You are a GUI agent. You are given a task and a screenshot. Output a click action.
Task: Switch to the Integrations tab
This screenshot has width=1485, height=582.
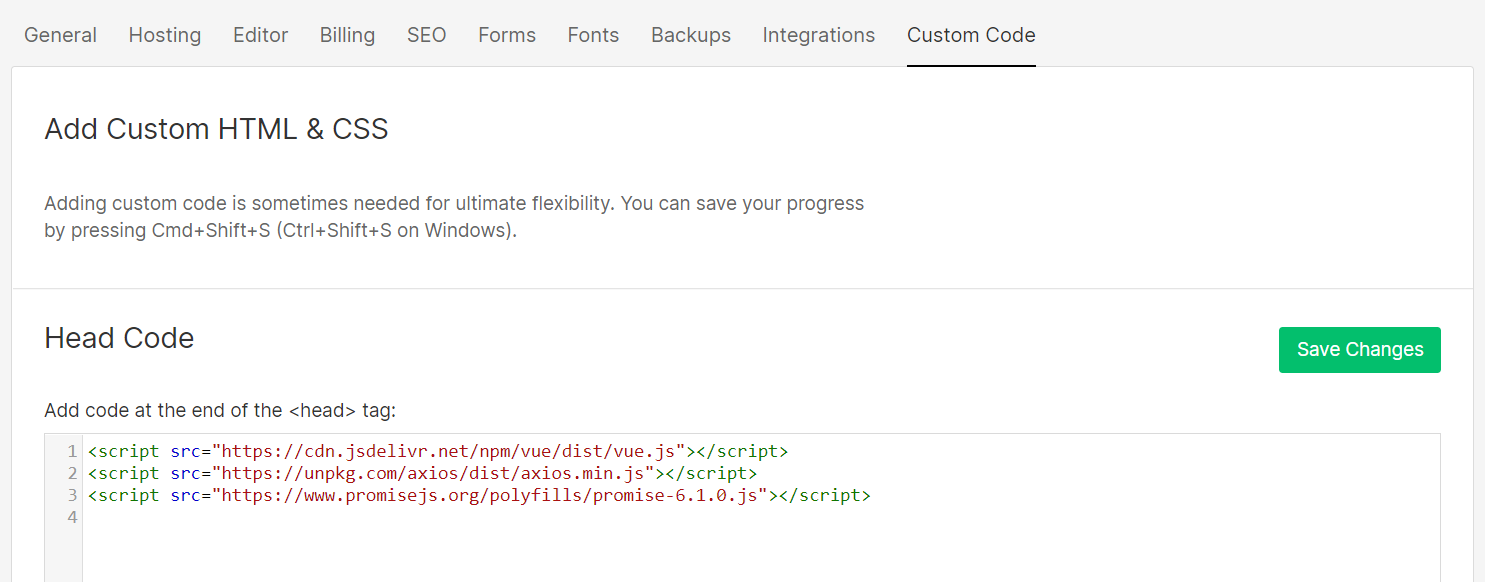pos(818,34)
